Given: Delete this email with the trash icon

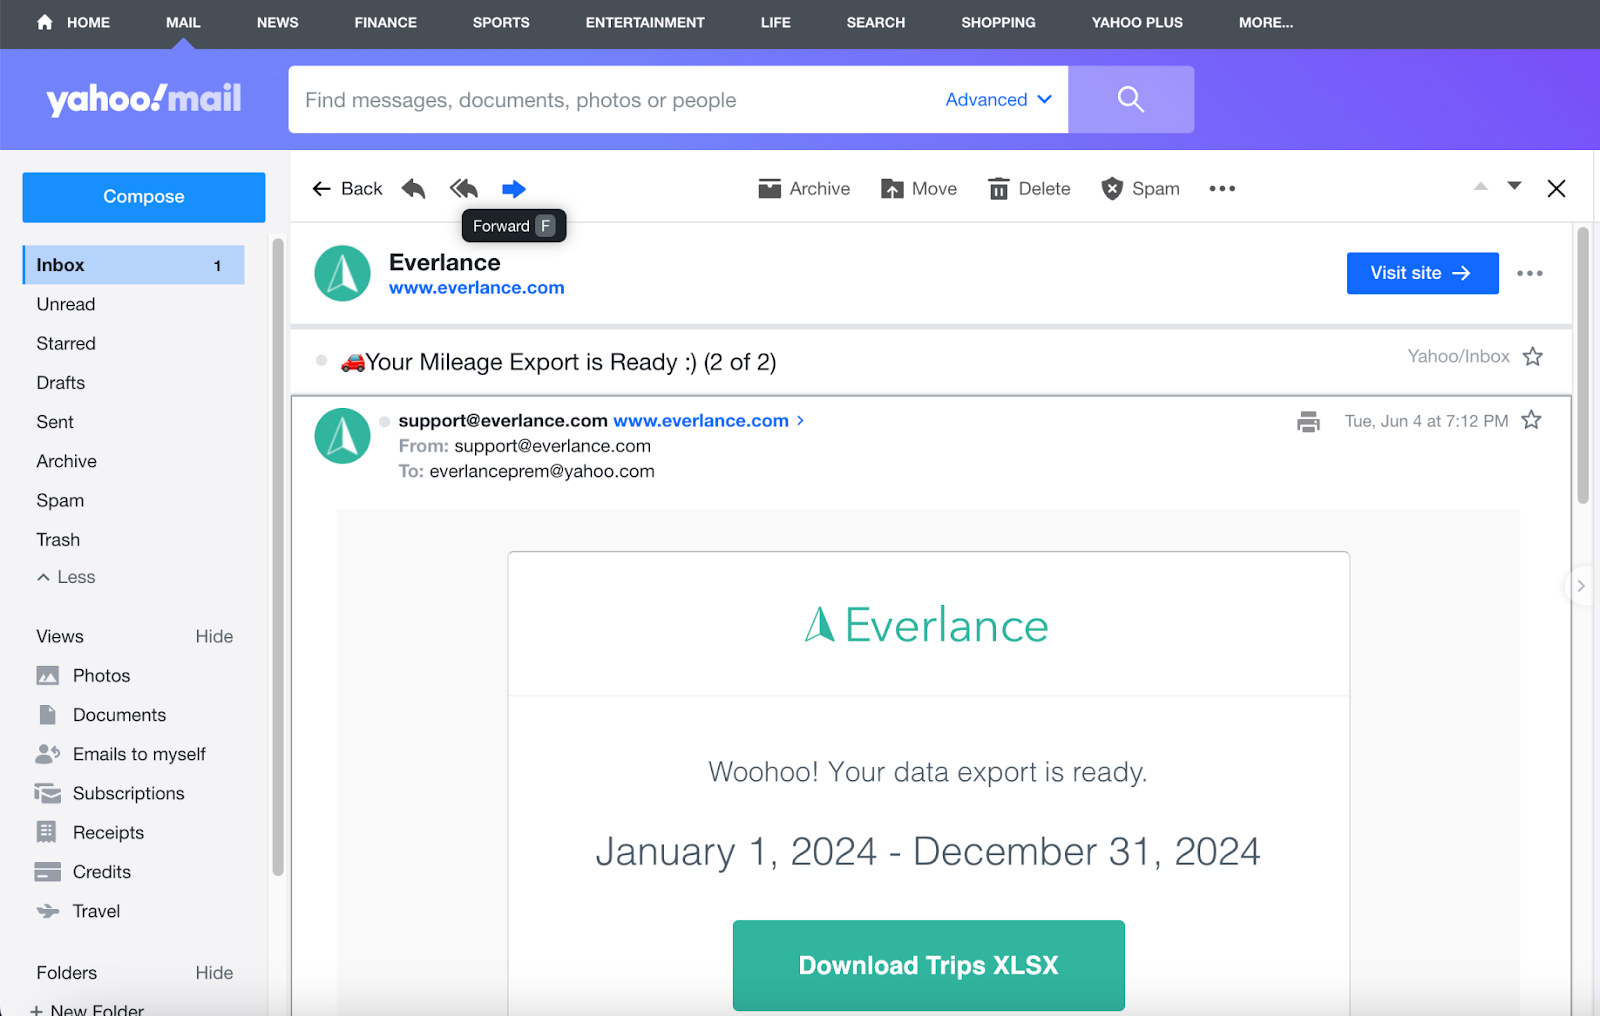Looking at the screenshot, I should (x=1029, y=189).
